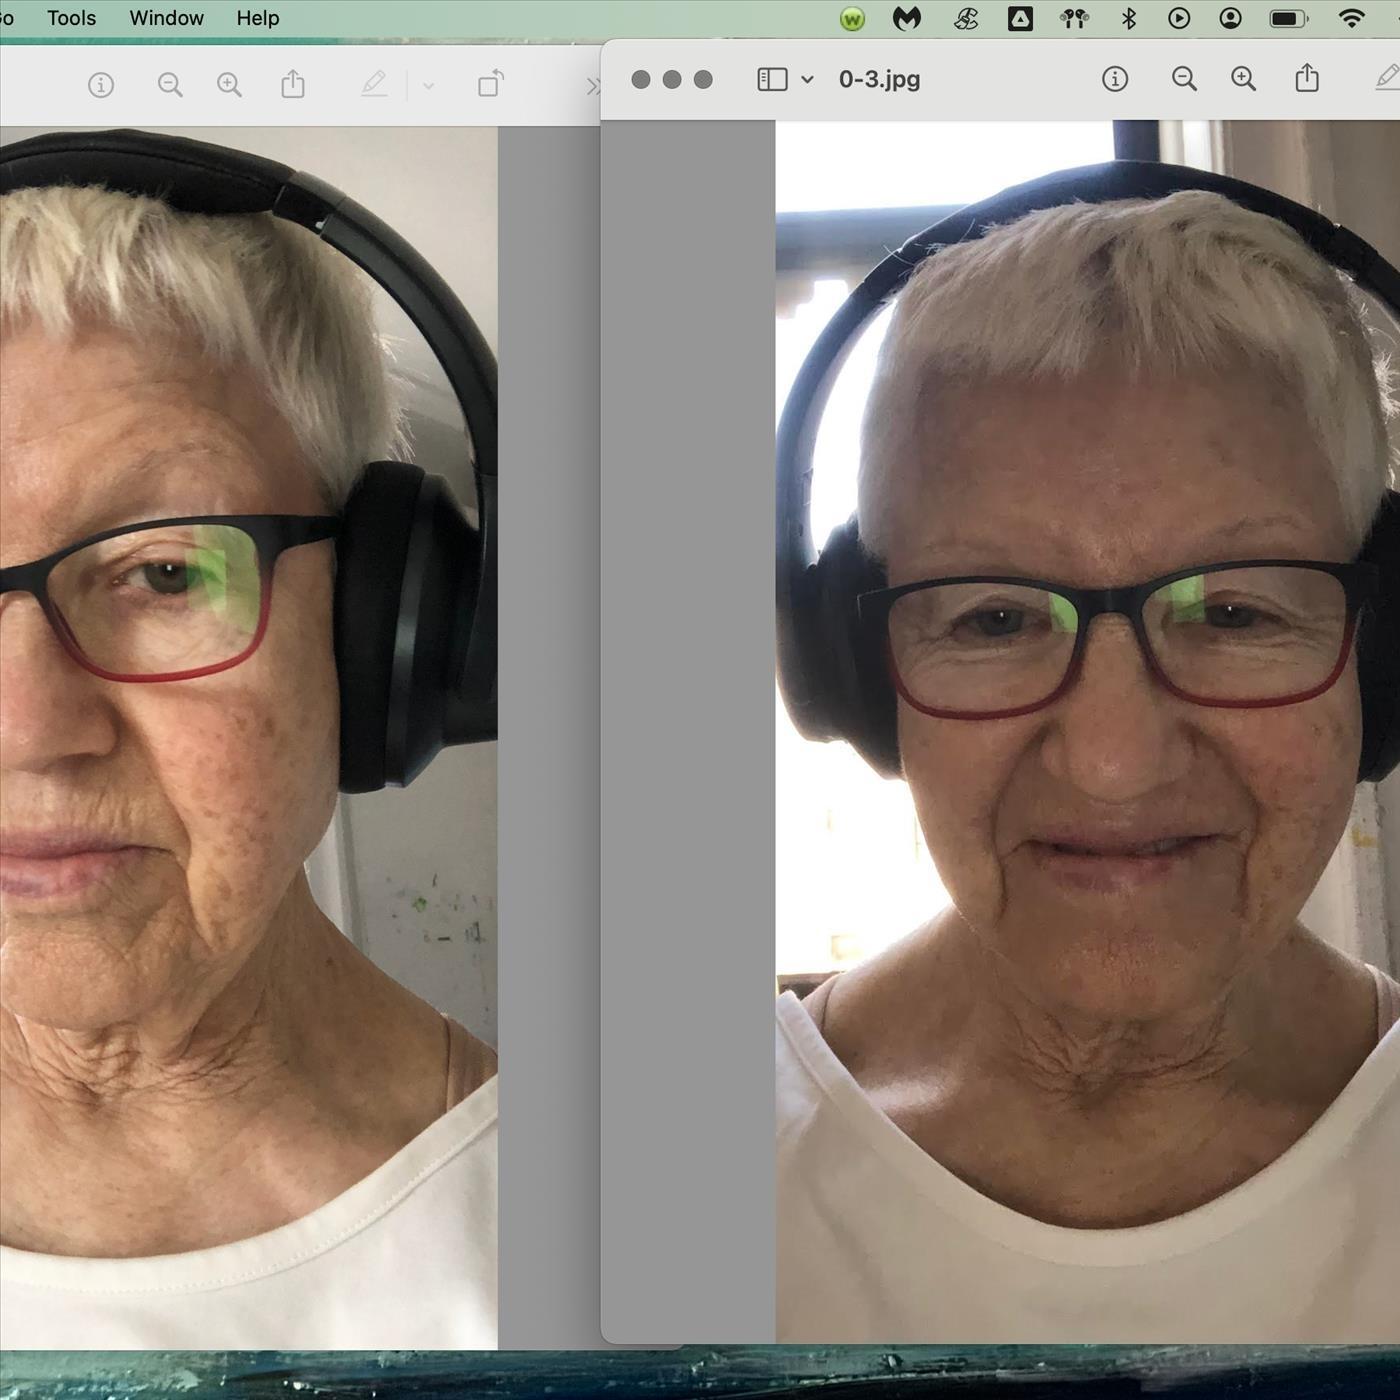Image resolution: width=1400 pixels, height=1400 pixels.
Task: Click the 0-3.jpg window title
Action: tap(879, 79)
